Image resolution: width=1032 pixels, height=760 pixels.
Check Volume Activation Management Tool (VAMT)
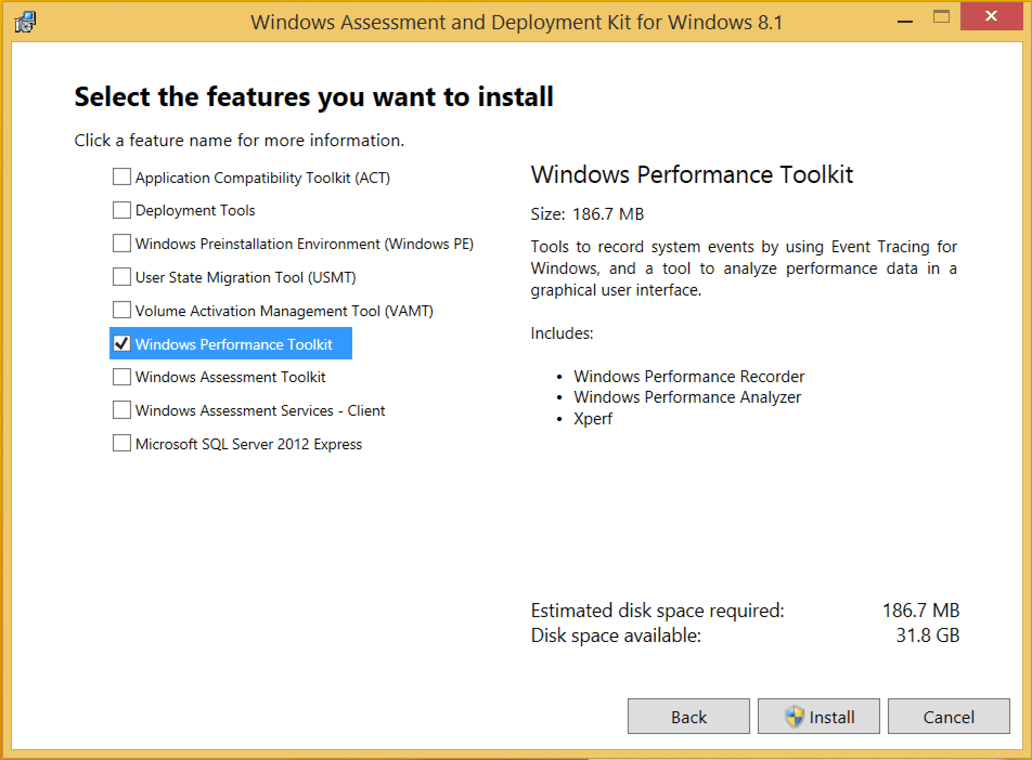[121, 310]
